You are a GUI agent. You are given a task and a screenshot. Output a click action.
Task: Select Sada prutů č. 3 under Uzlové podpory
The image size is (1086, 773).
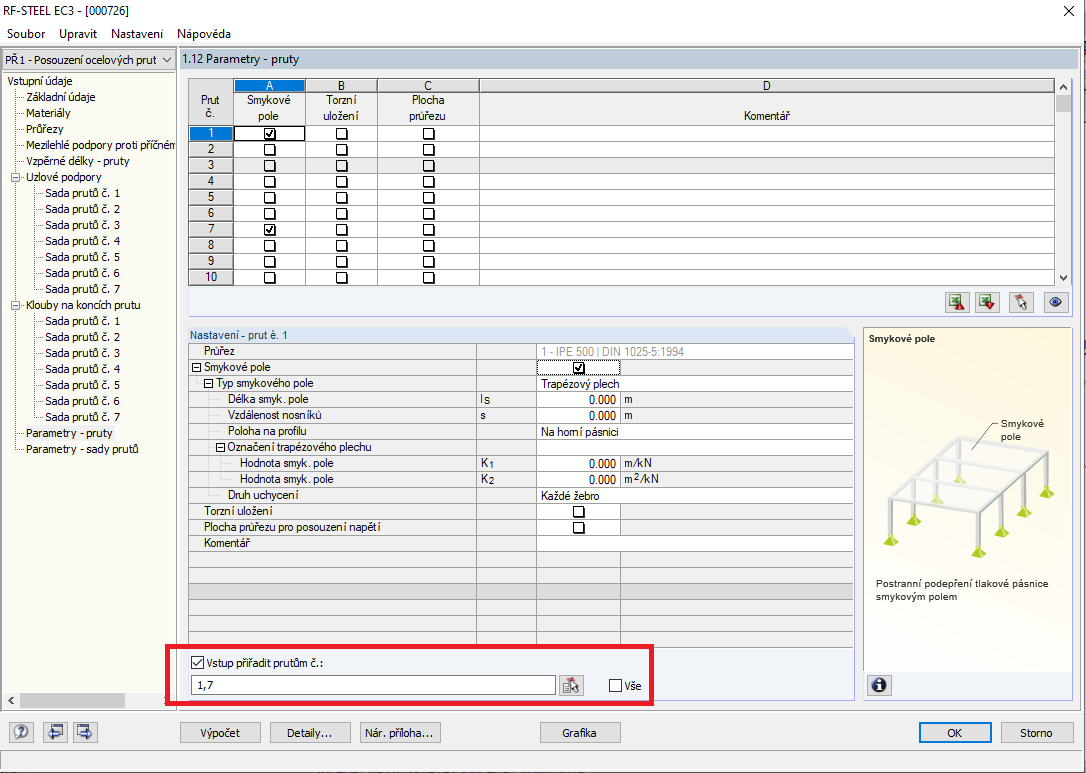[82, 225]
